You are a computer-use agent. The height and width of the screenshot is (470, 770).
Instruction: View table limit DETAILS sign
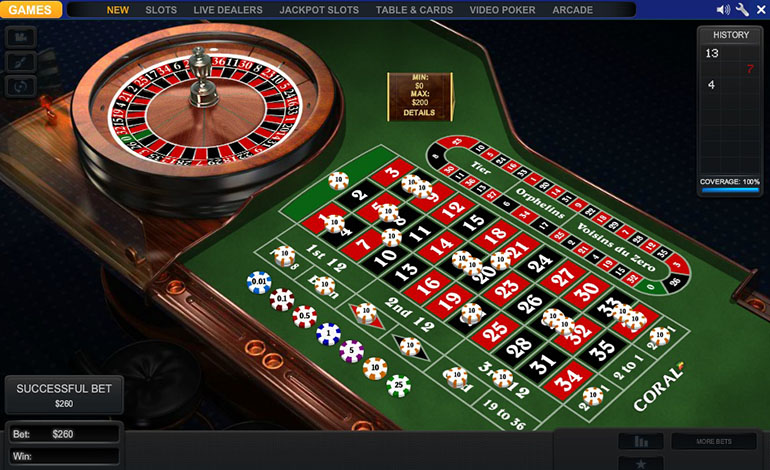[419, 112]
